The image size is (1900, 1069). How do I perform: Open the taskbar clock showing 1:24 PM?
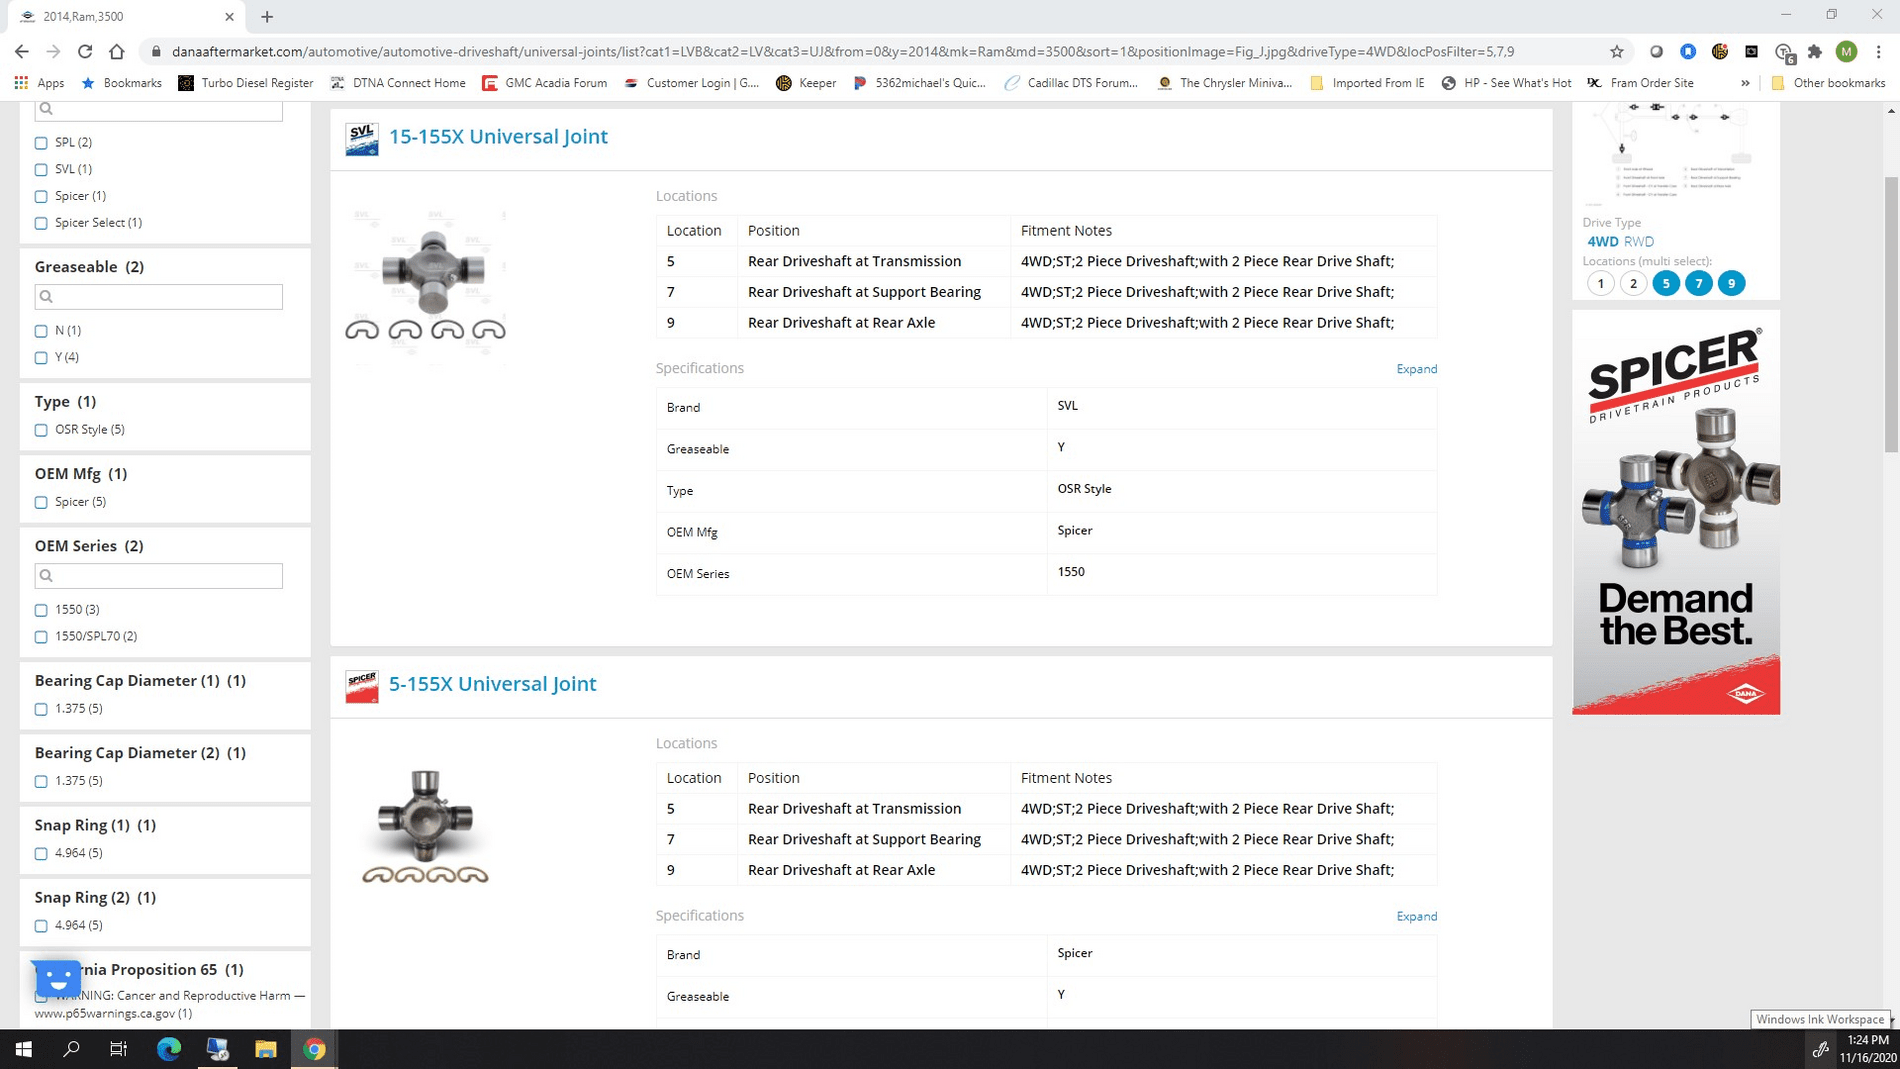(x=1868, y=1049)
